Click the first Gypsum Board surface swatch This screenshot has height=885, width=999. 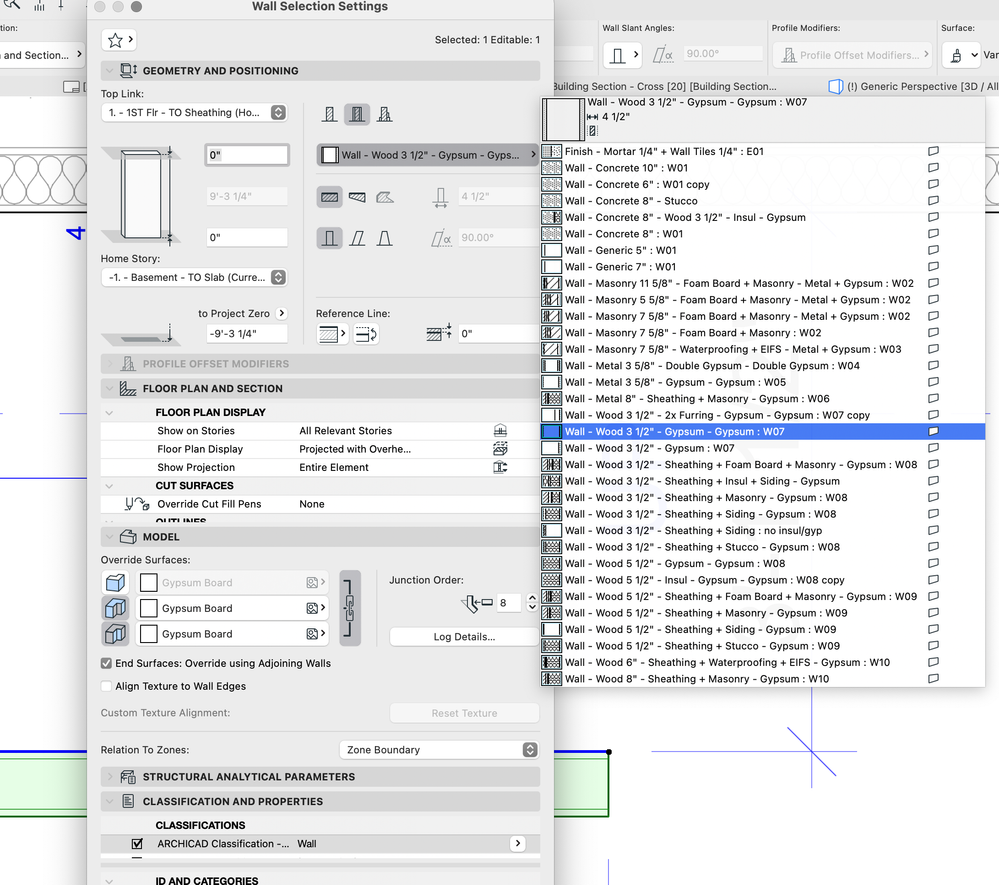pyautogui.click(x=148, y=582)
